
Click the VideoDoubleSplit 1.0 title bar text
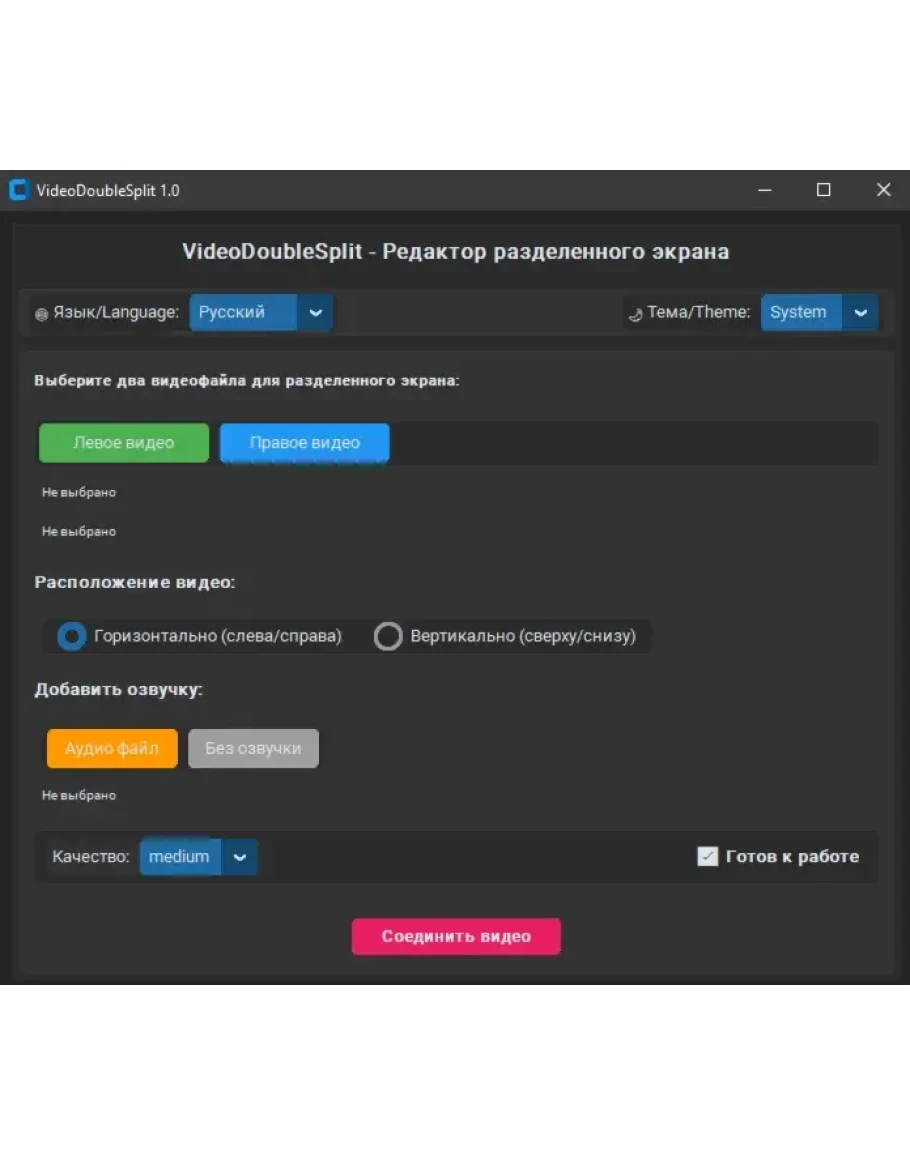pyautogui.click(x=108, y=190)
